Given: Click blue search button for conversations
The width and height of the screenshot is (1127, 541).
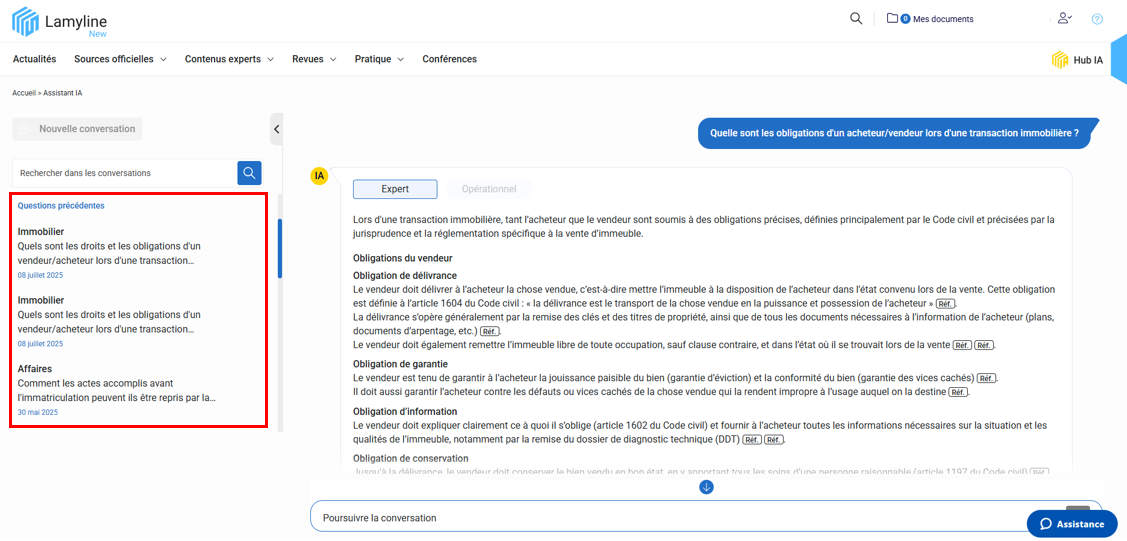Looking at the screenshot, I should 249,173.
